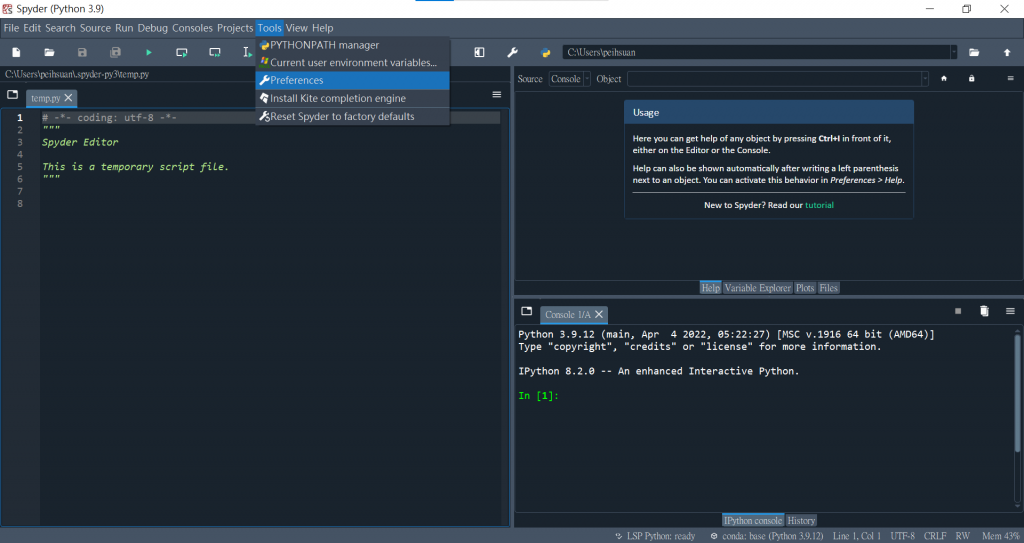
Task: Create a new file from toolbar
Action: click(16, 52)
